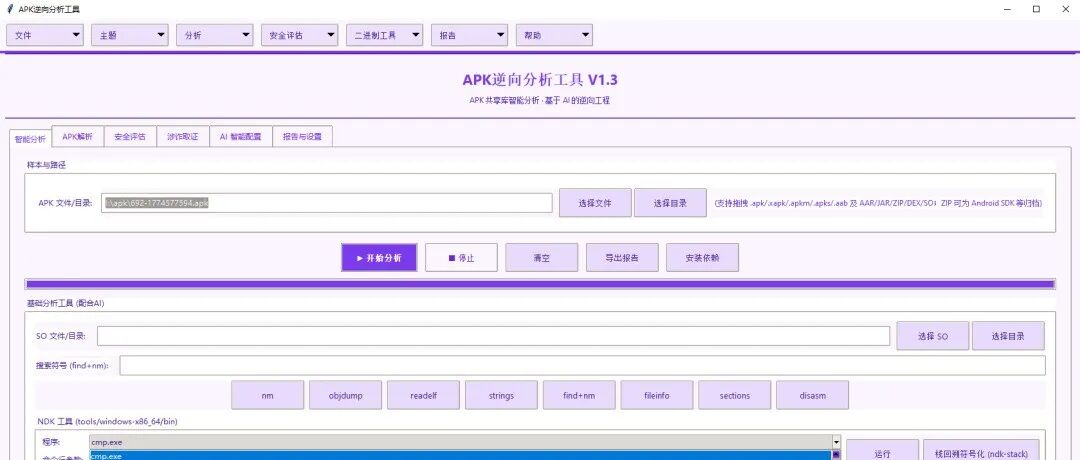The height and width of the screenshot is (460, 1080).
Task: Click the 导出报告 button
Action: click(623, 258)
